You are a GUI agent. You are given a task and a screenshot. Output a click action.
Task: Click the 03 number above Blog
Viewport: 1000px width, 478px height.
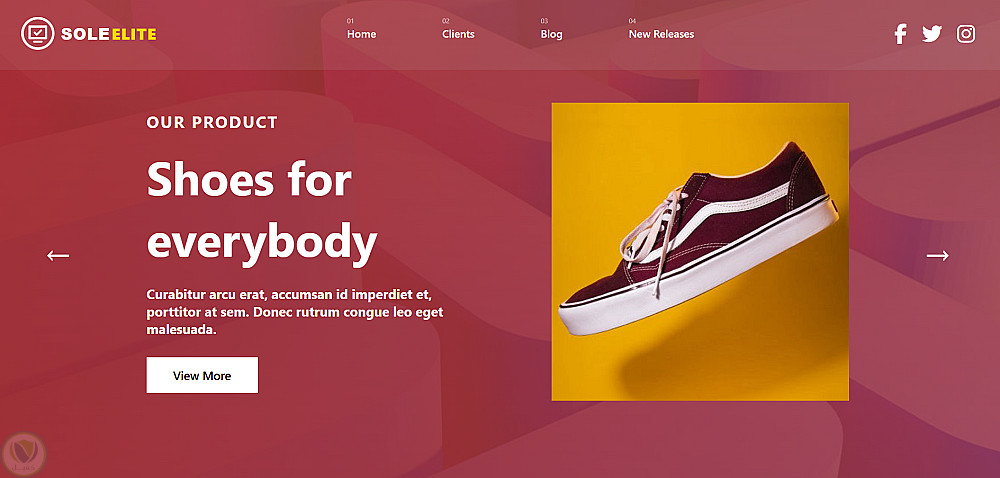pyautogui.click(x=545, y=21)
